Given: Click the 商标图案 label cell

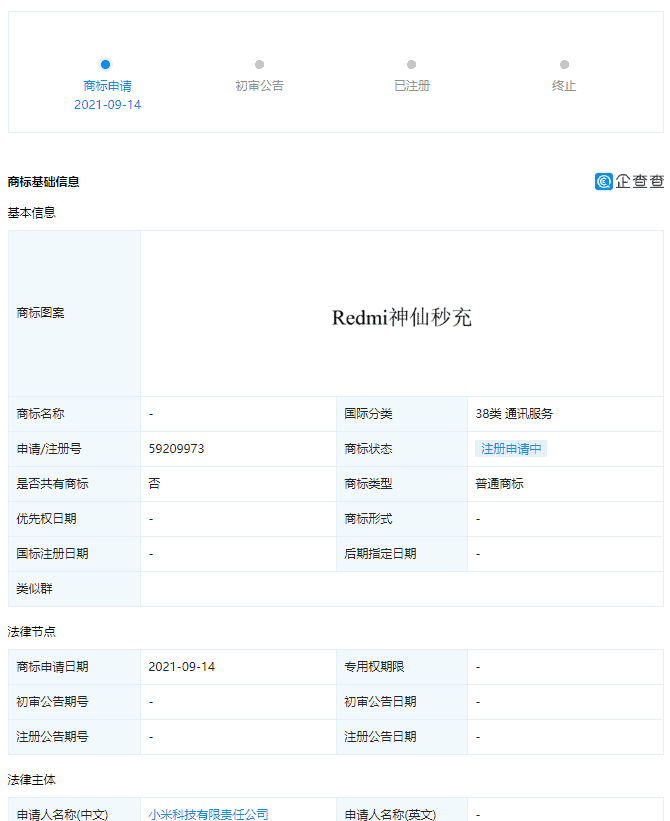Looking at the screenshot, I should [x=74, y=313].
